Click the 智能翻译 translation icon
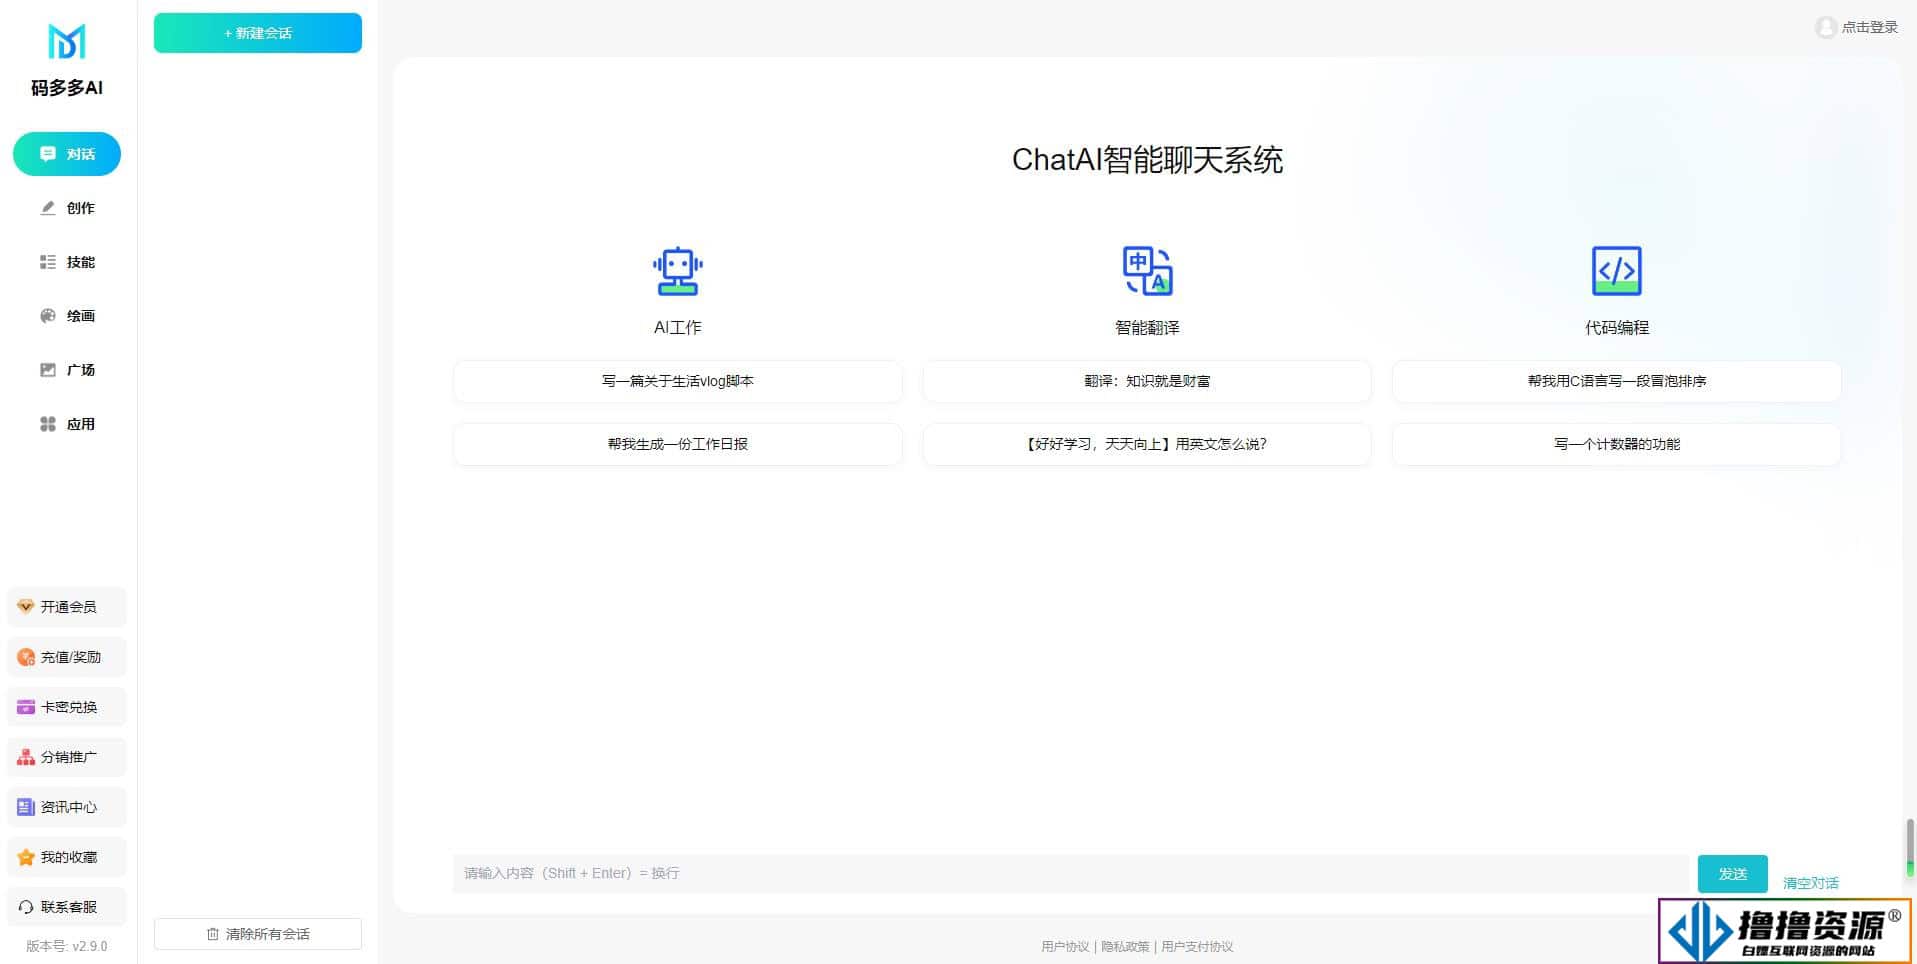 pyautogui.click(x=1147, y=271)
